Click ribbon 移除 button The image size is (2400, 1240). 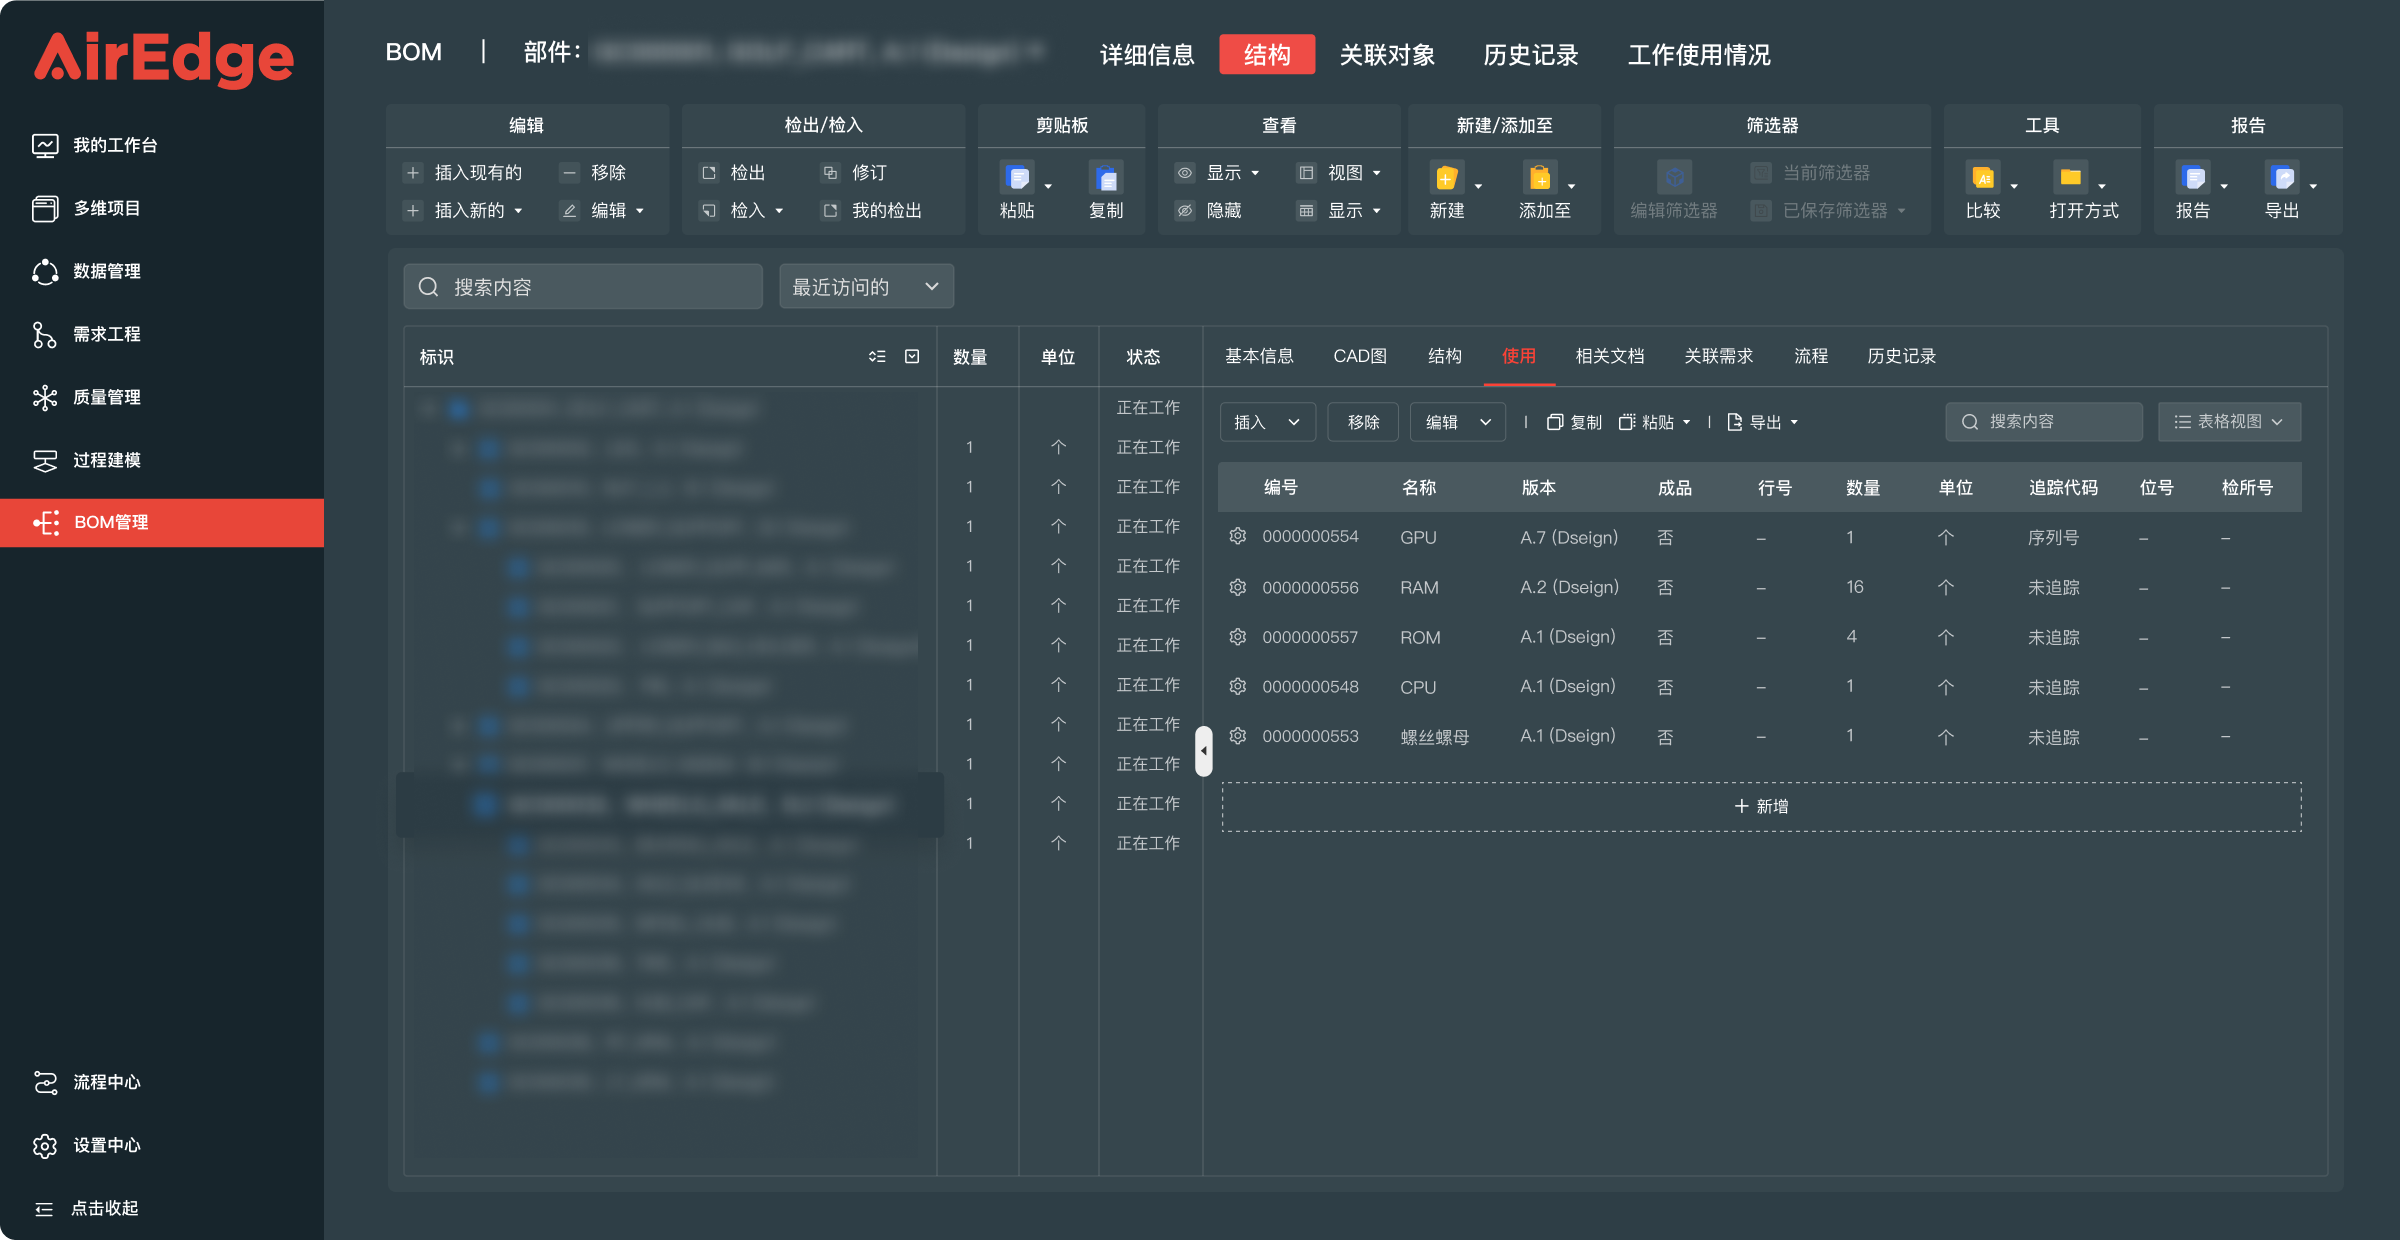point(594,173)
